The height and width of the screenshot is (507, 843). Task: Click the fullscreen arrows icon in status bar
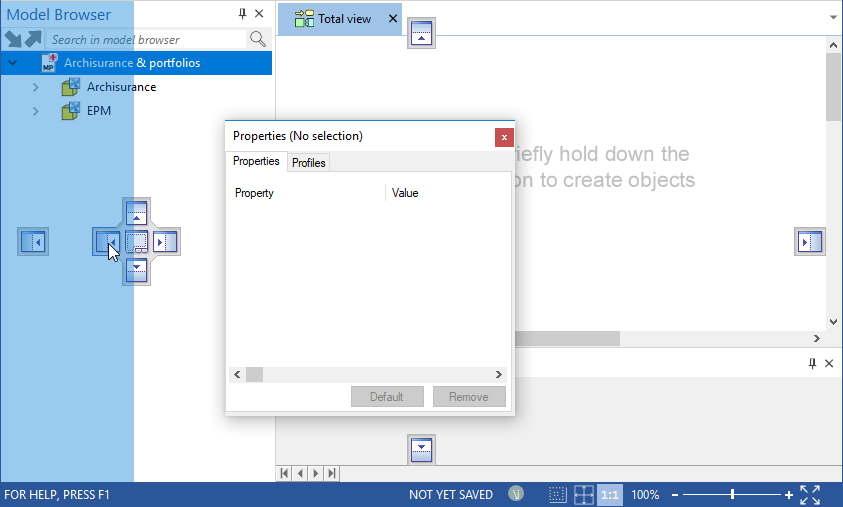810,495
